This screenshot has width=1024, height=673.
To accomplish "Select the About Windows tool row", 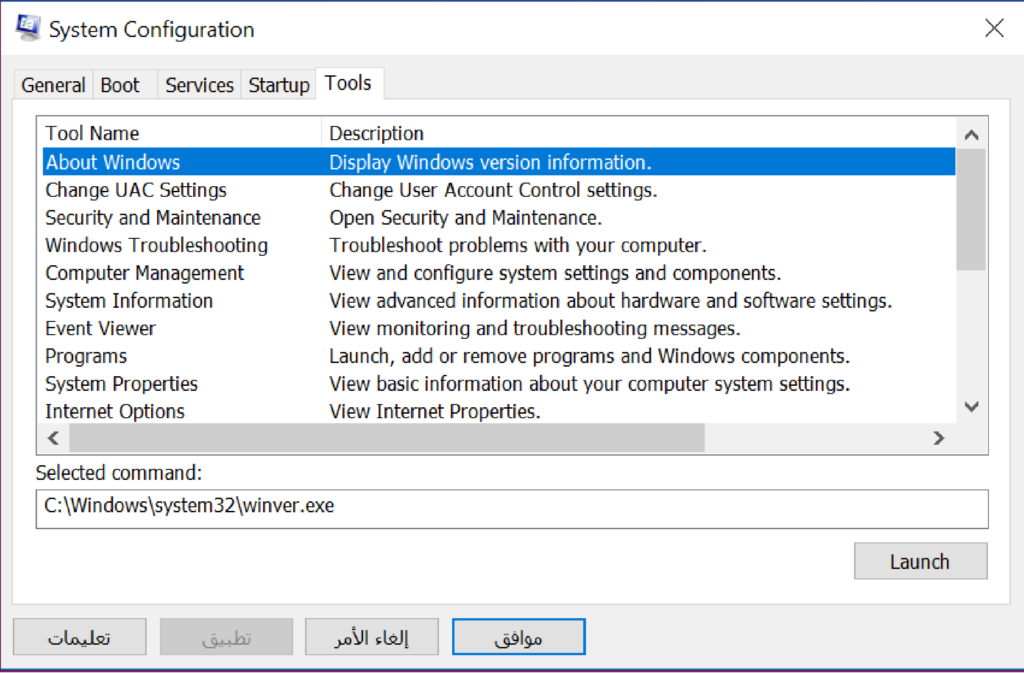I will click(499, 162).
